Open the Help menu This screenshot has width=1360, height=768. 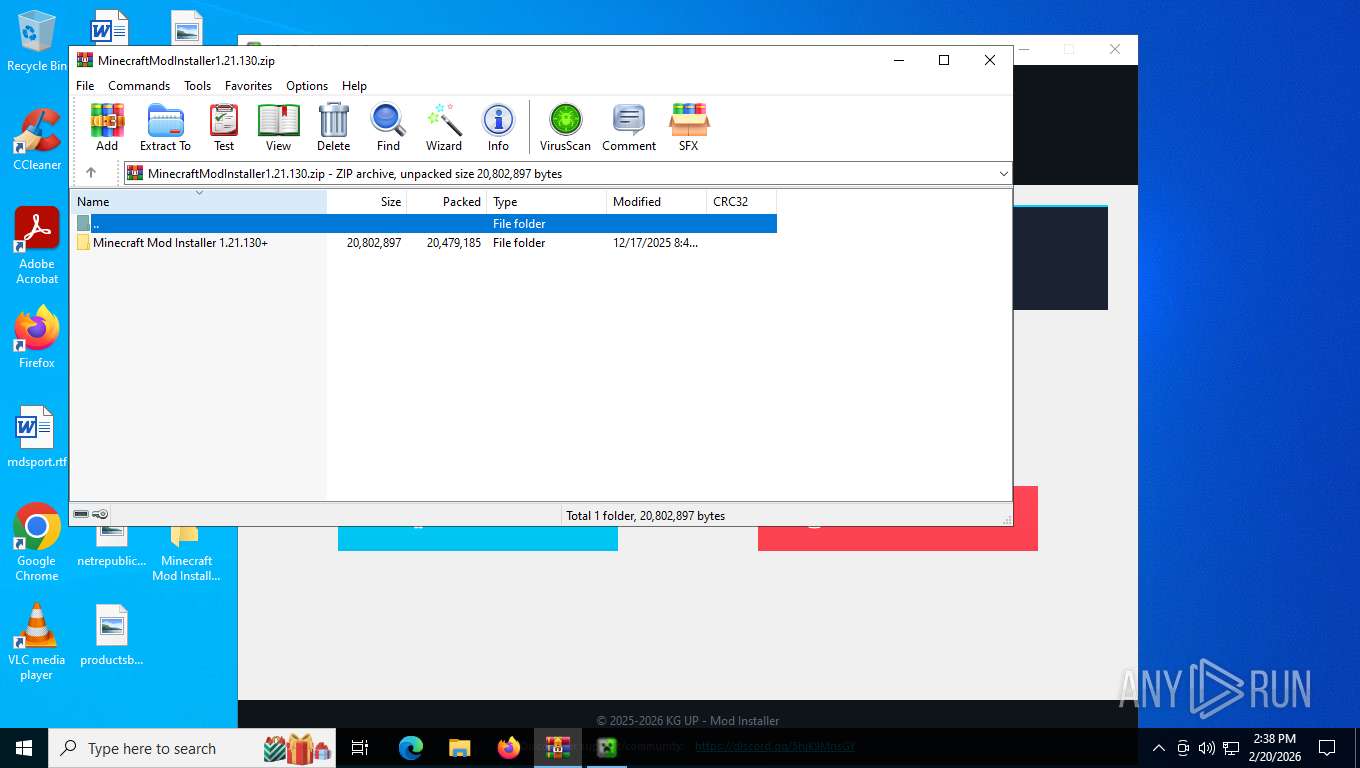(x=354, y=86)
